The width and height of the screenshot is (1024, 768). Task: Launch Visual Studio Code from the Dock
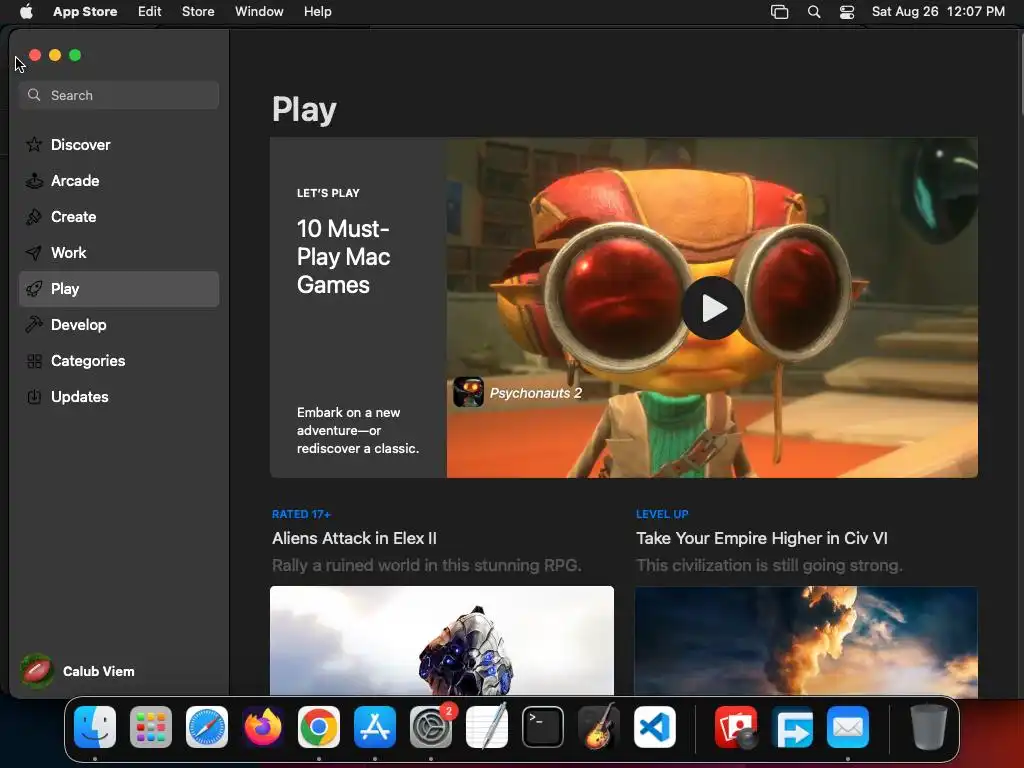(655, 727)
